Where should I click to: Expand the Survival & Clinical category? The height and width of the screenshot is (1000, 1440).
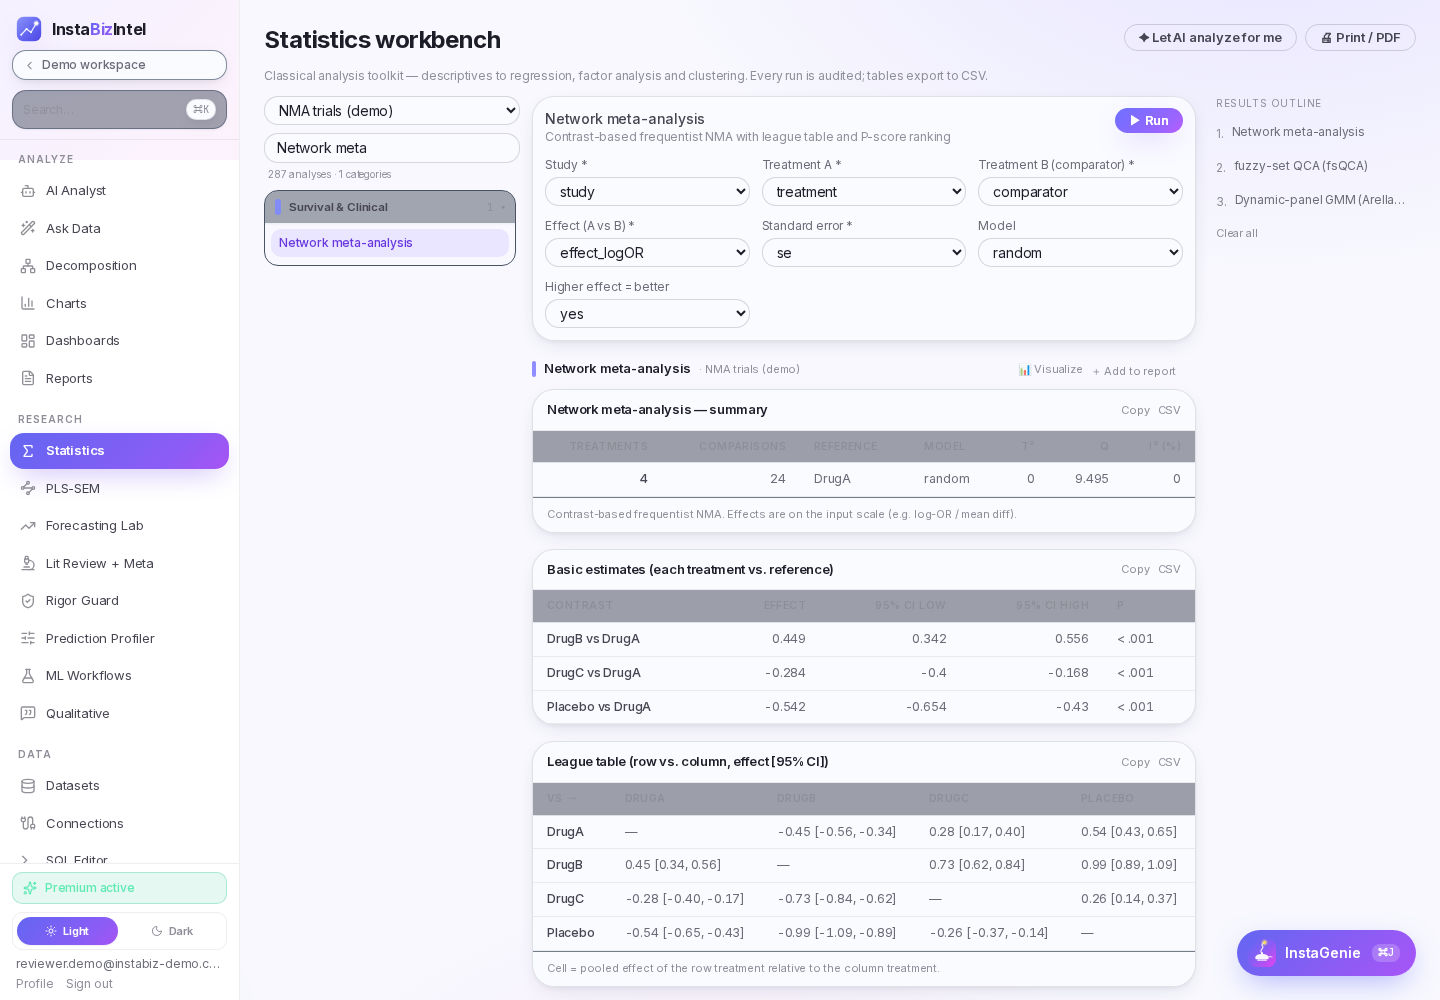390,207
